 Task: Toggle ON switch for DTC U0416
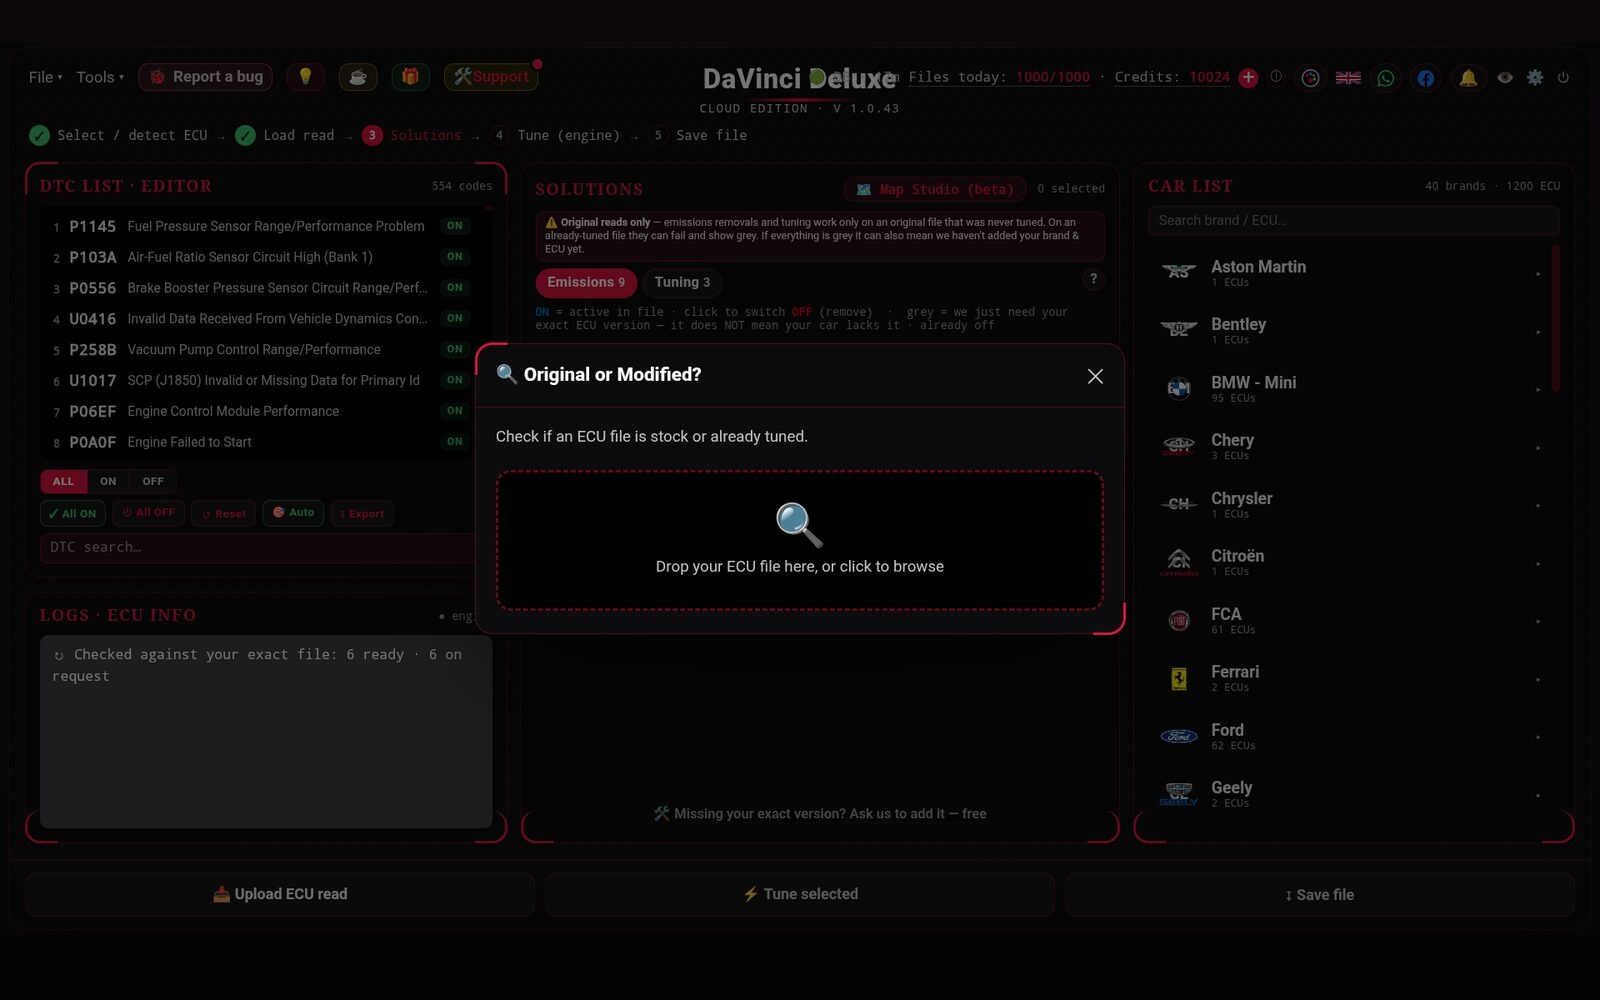pos(455,318)
